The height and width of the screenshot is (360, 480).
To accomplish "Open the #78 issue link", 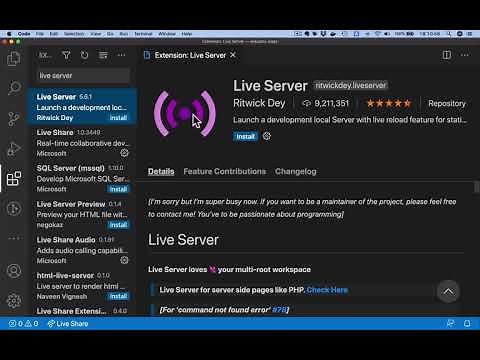I will click(279, 310).
